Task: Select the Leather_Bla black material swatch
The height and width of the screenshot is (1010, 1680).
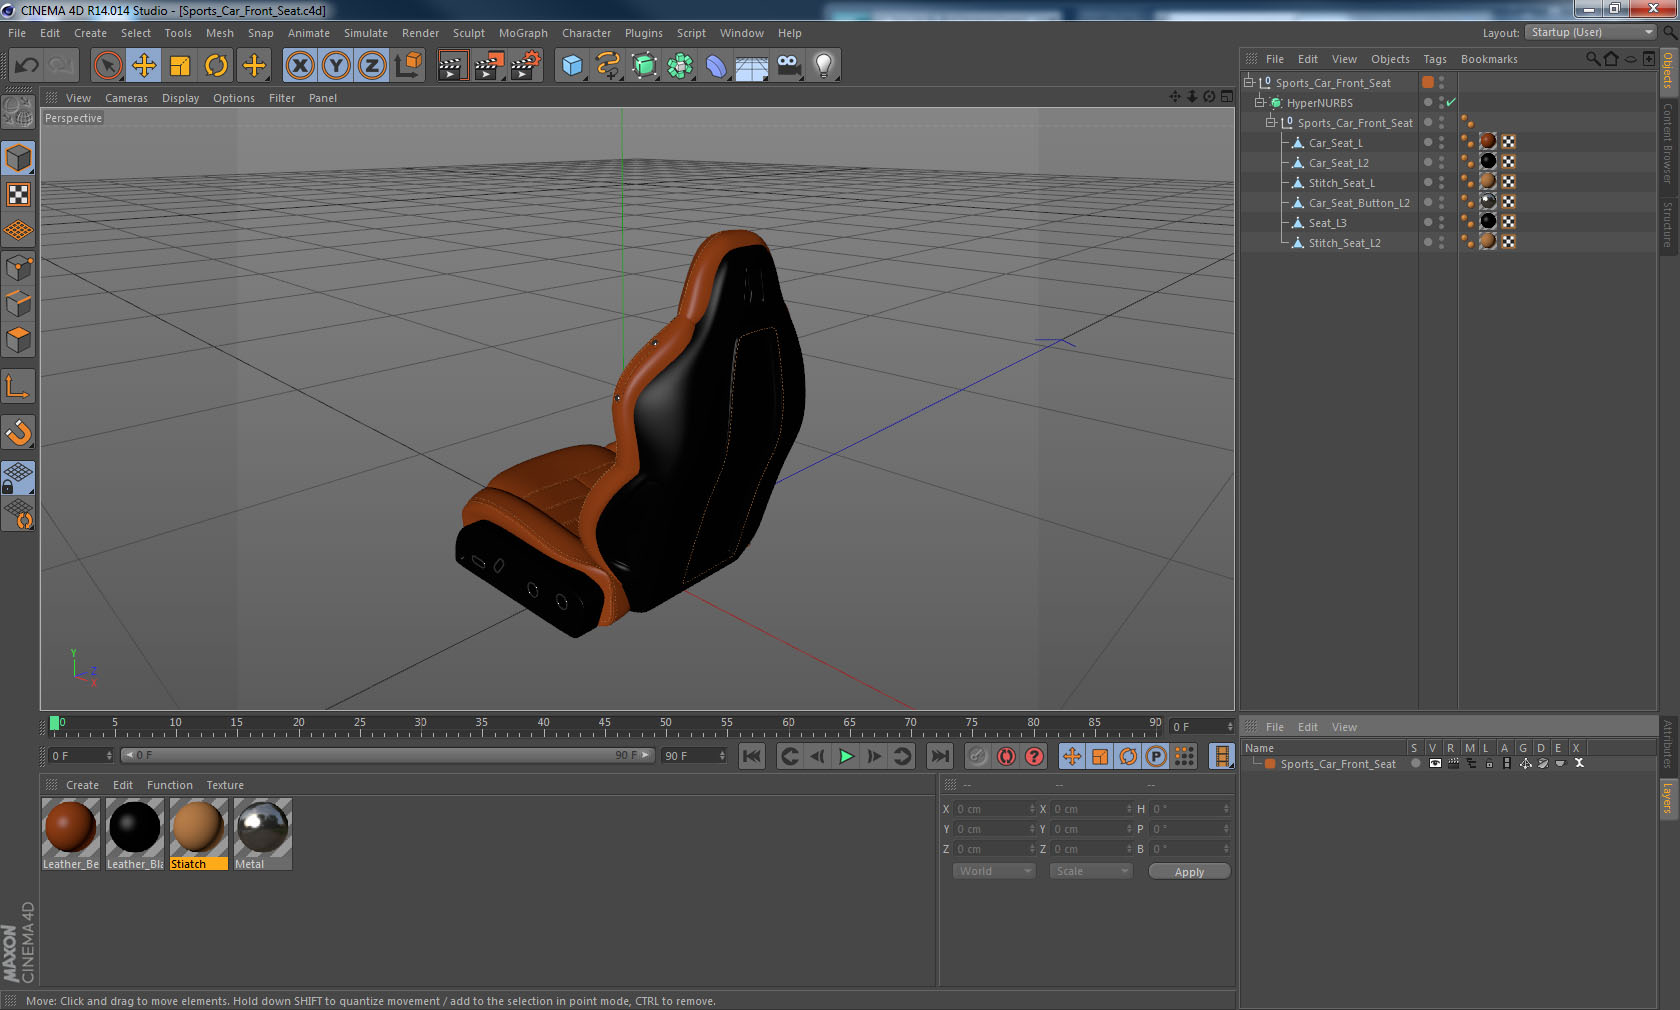Action: tap(135, 834)
